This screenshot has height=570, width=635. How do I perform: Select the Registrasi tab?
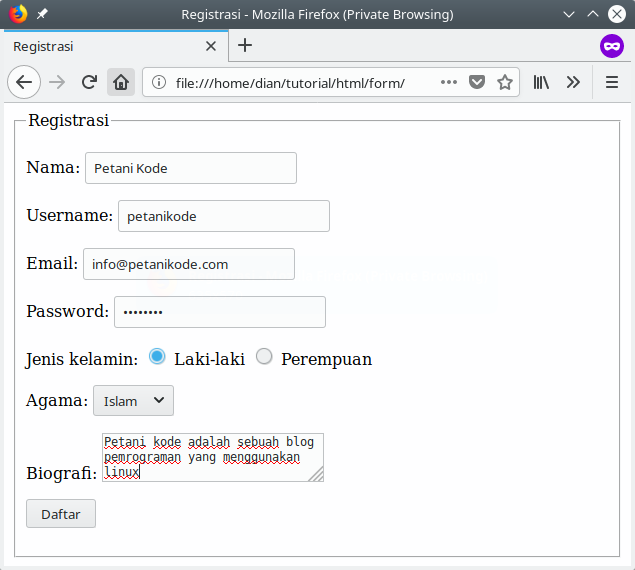click(115, 46)
